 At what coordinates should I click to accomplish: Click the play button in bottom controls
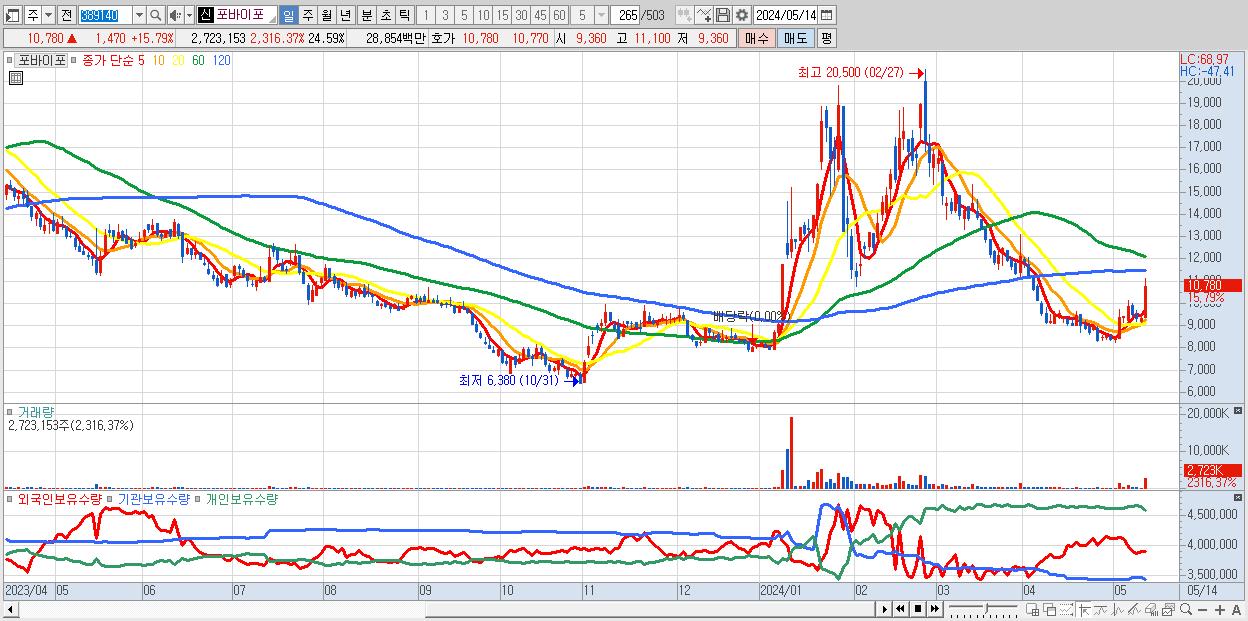point(885,609)
